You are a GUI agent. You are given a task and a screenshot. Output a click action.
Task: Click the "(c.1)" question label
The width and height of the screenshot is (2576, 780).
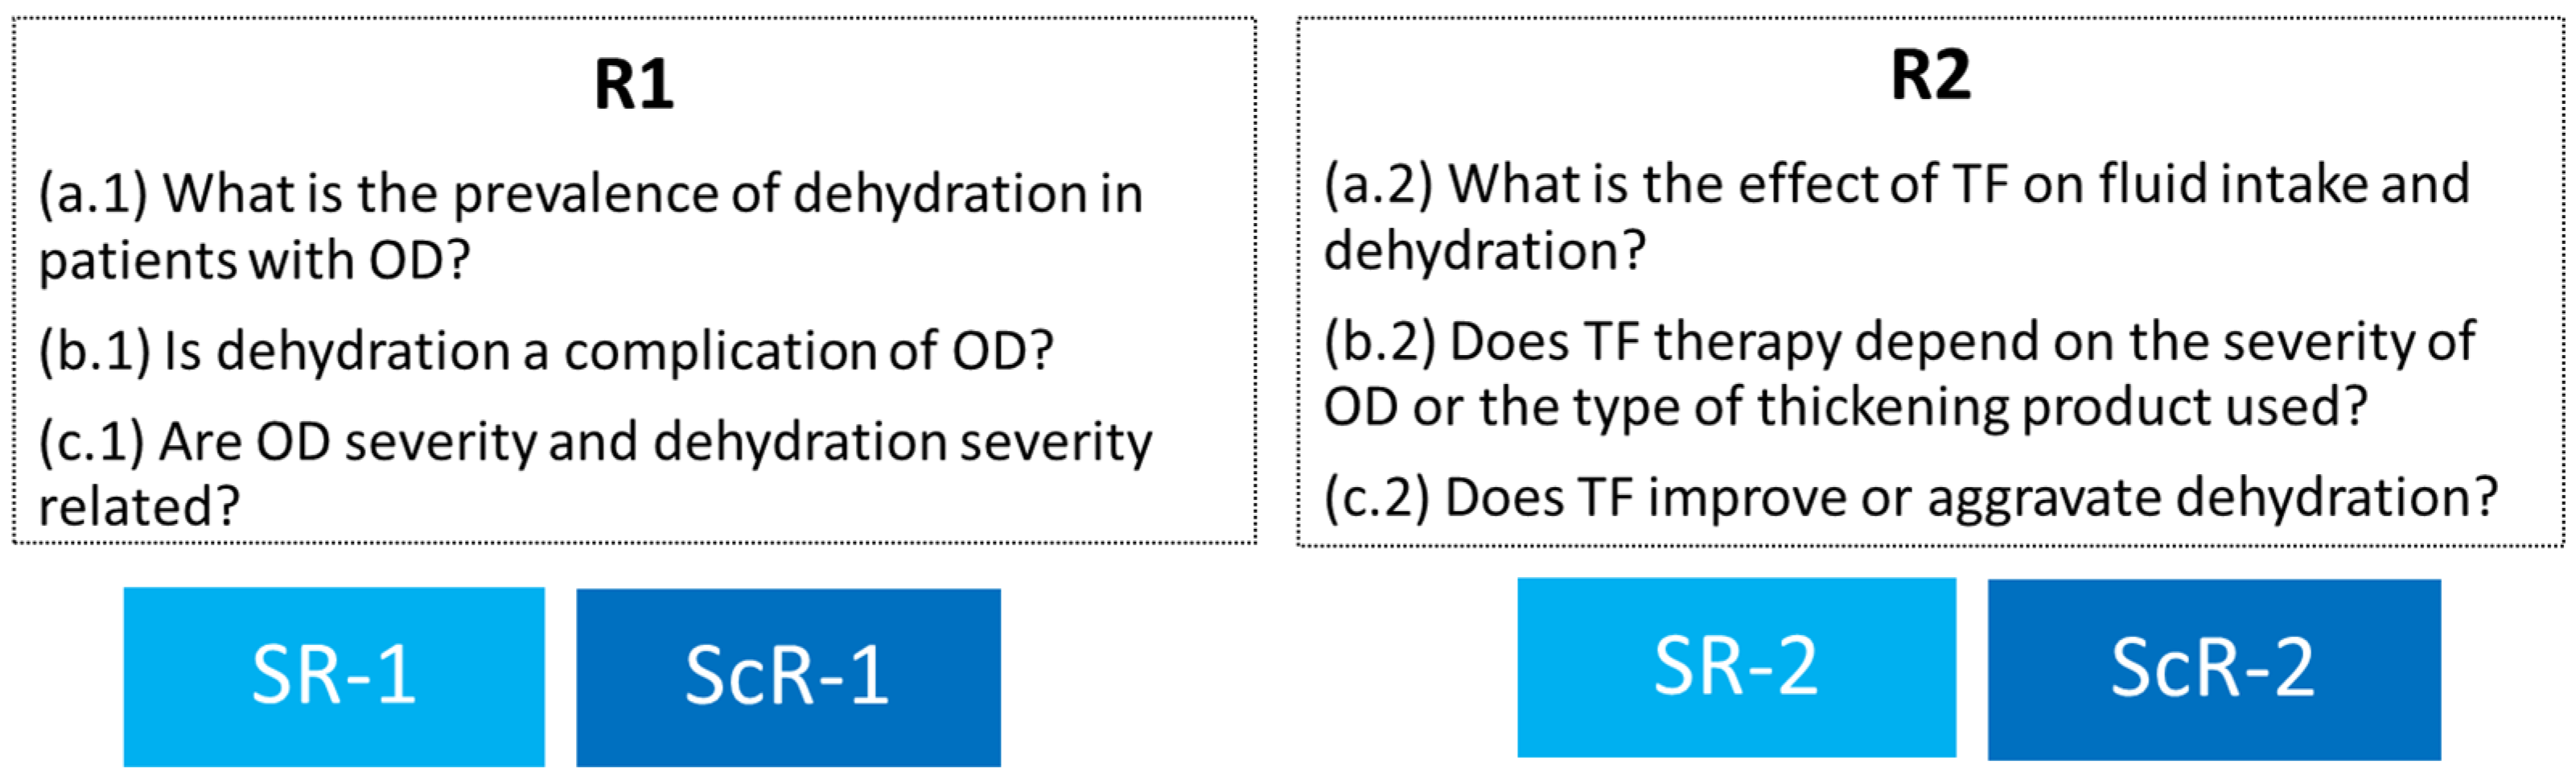pyautogui.click(x=91, y=441)
